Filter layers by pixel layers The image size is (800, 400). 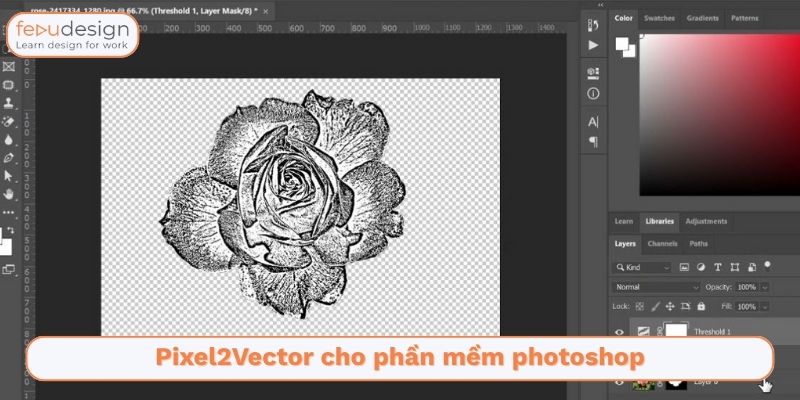[x=684, y=267]
